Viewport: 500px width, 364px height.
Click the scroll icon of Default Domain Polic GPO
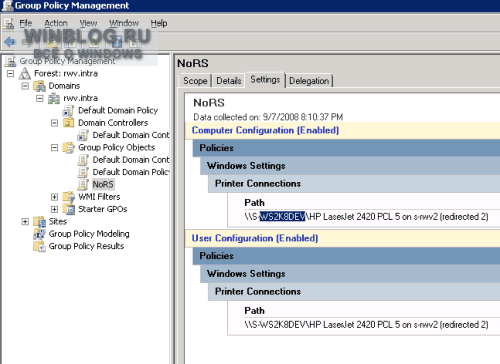[x=83, y=172]
